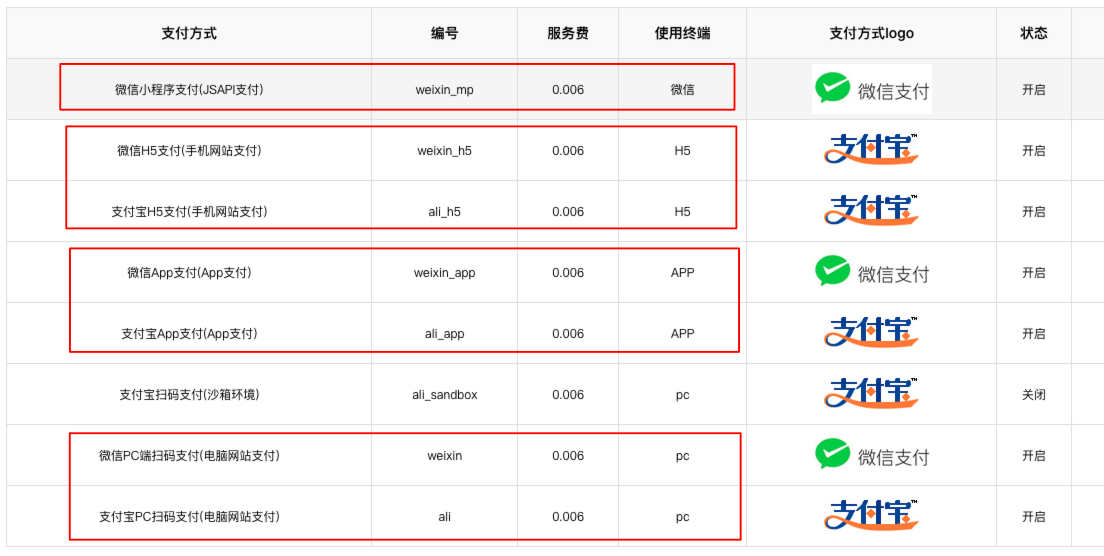This screenshot has width=1104, height=556.
Task: Click the Alipay logo in ali_sandbox row
Action: (x=872, y=394)
